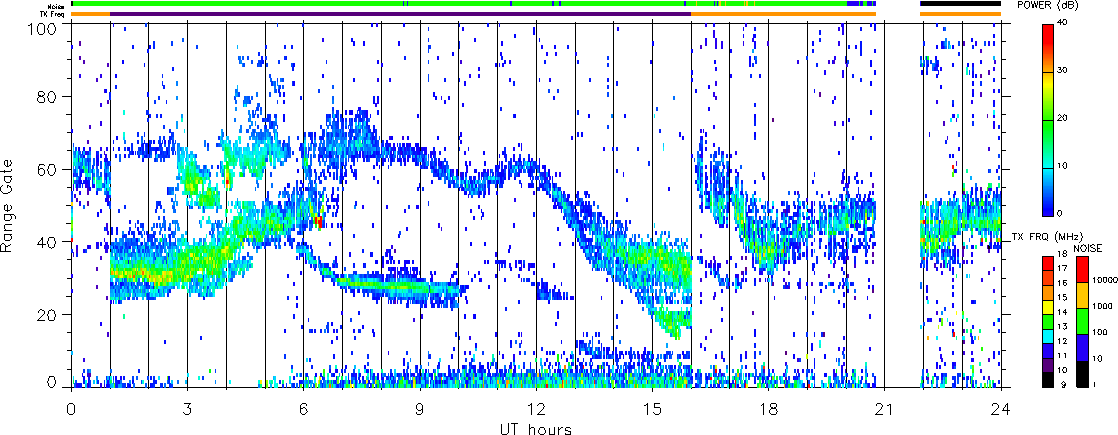Click the '3' tick on UT hours axis
Viewport: 1118px width, 435px height.
click(x=188, y=409)
